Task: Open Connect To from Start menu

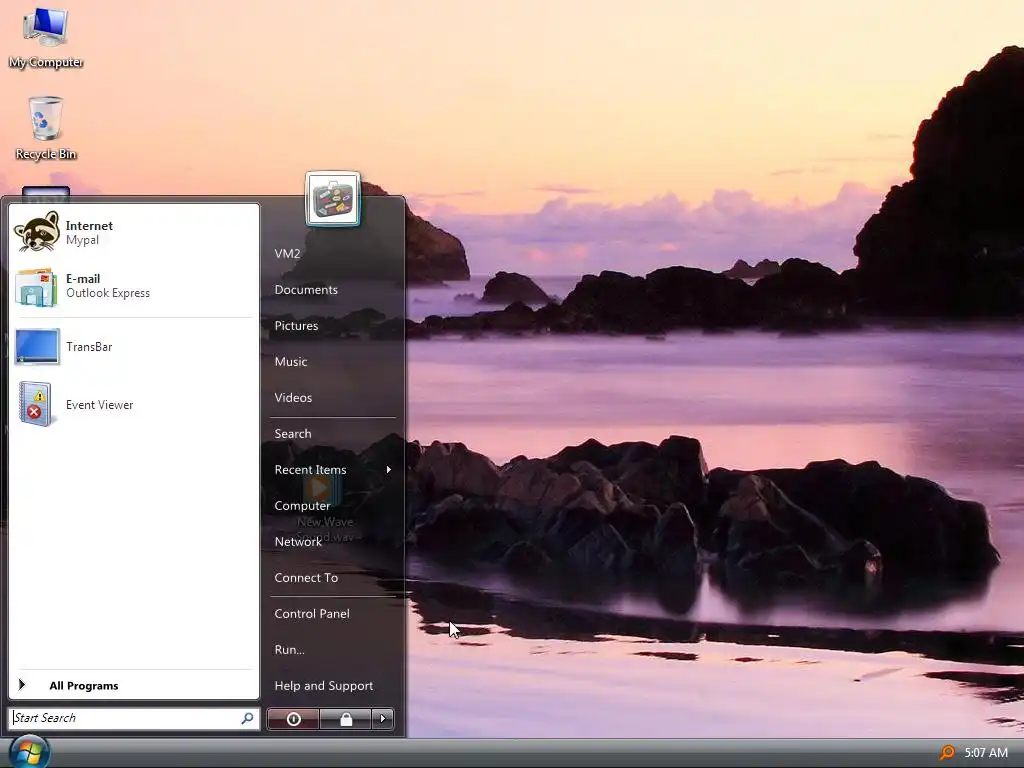Action: 306,577
